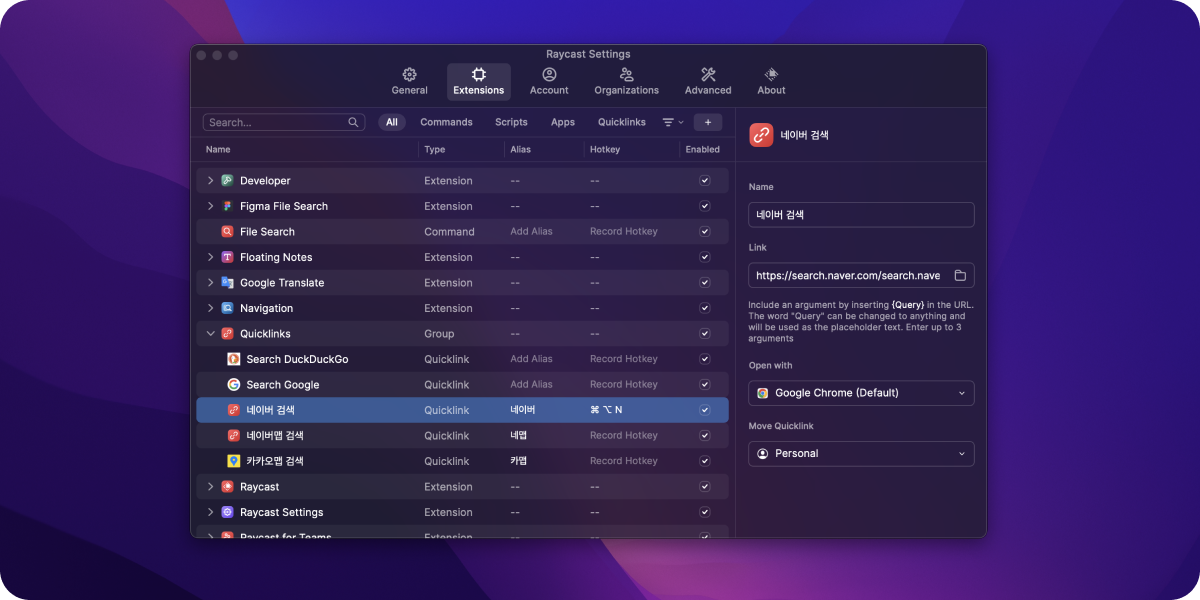This screenshot has width=1200, height=600.
Task: Switch to the Extensions tab
Action: 478,82
